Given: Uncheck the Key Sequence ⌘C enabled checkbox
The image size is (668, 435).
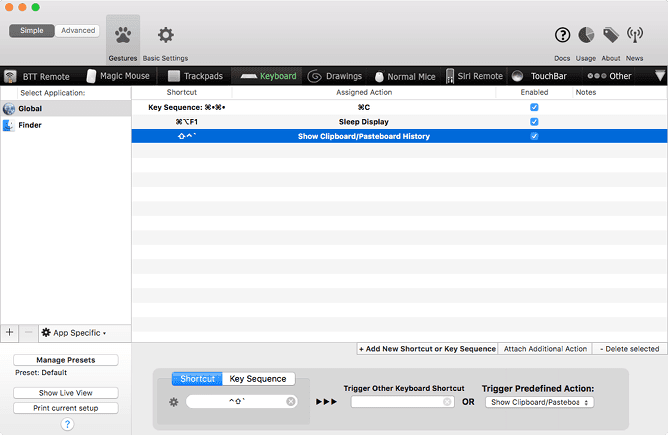Looking at the screenshot, I should click(x=534, y=107).
